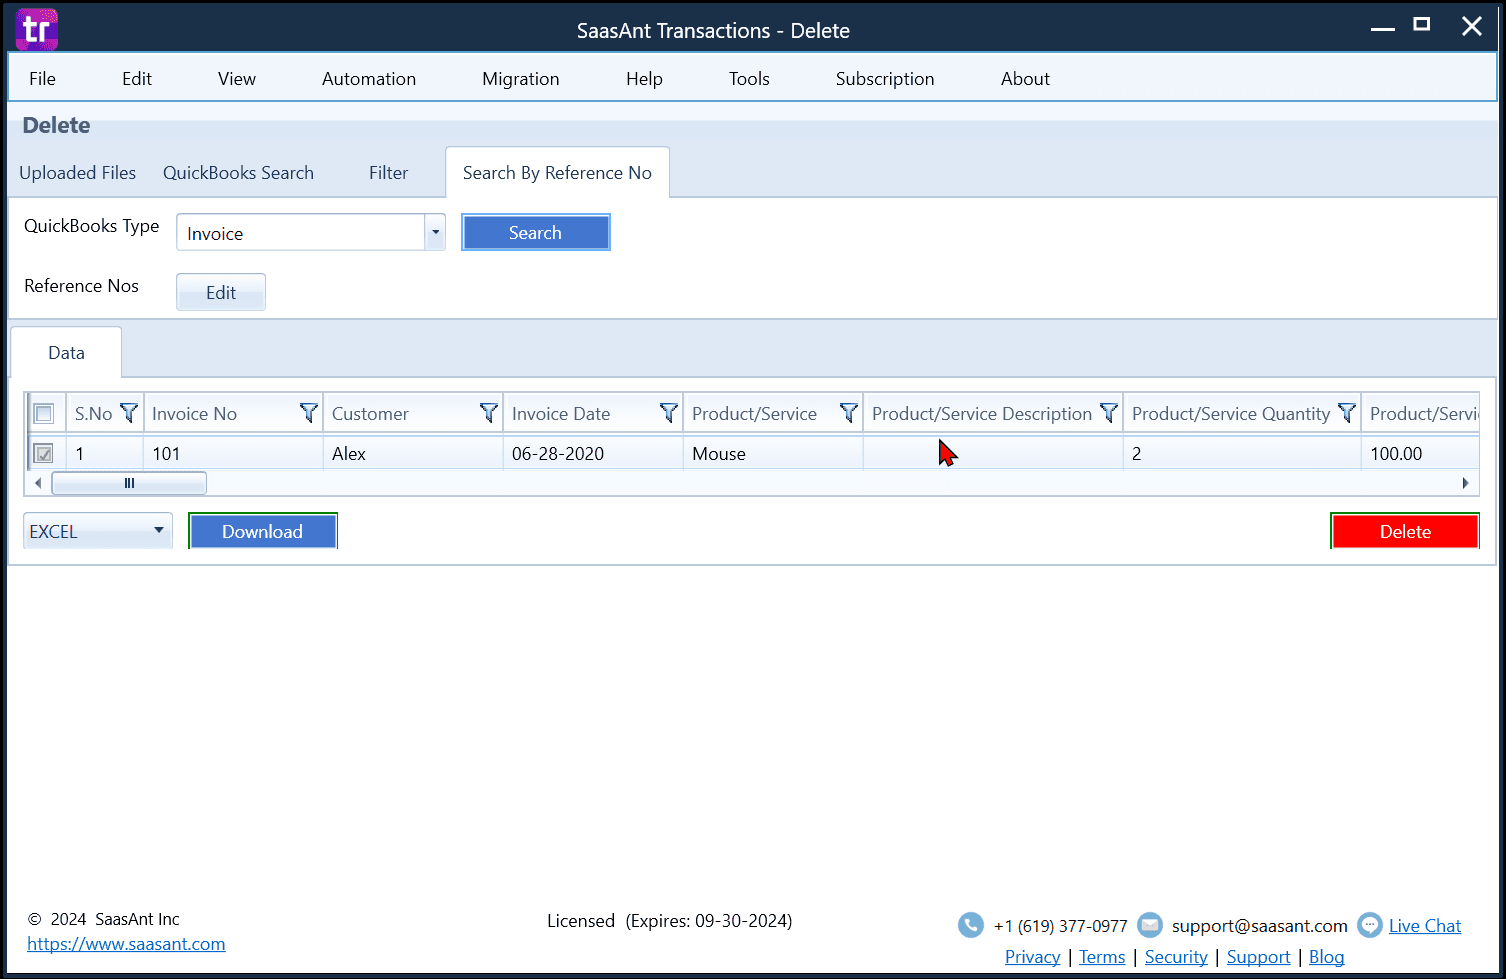The height and width of the screenshot is (979, 1506).
Task: Open the Support link
Action: pyautogui.click(x=1258, y=957)
